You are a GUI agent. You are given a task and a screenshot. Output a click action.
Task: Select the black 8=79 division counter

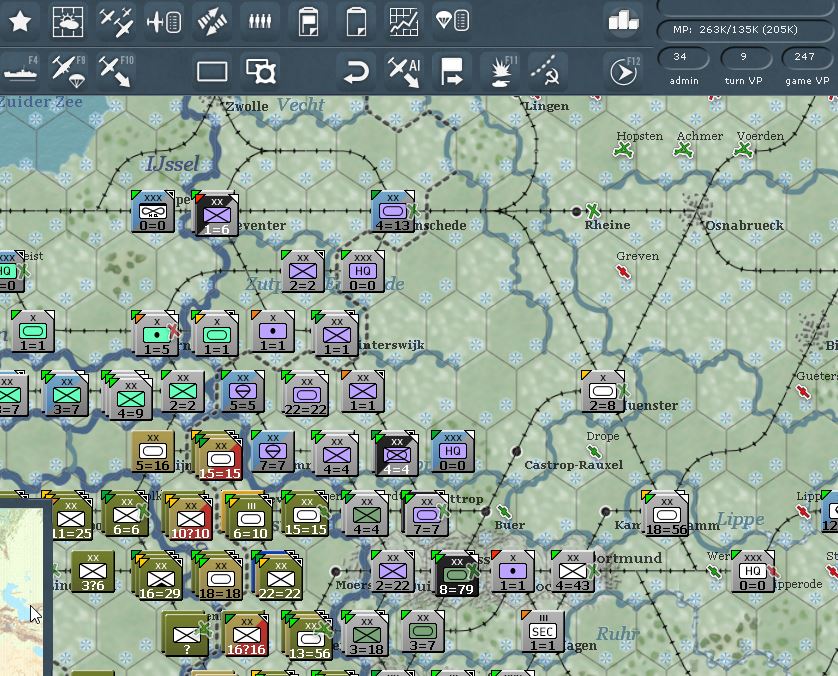(456, 574)
